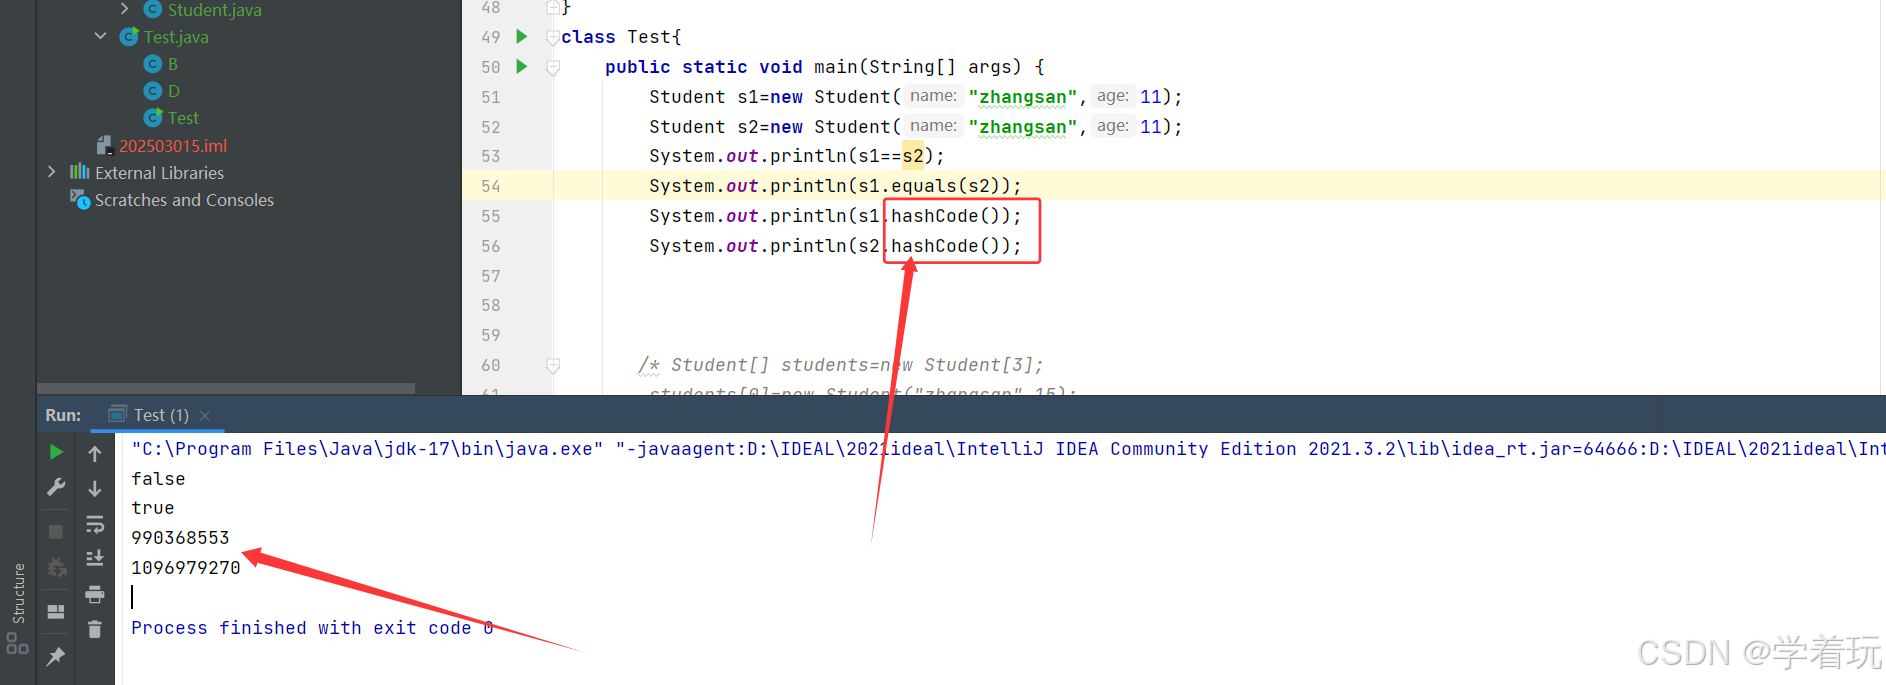This screenshot has height=685, width=1886.
Task: Expand the Student.java tree node
Action: [x=124, y=9]
